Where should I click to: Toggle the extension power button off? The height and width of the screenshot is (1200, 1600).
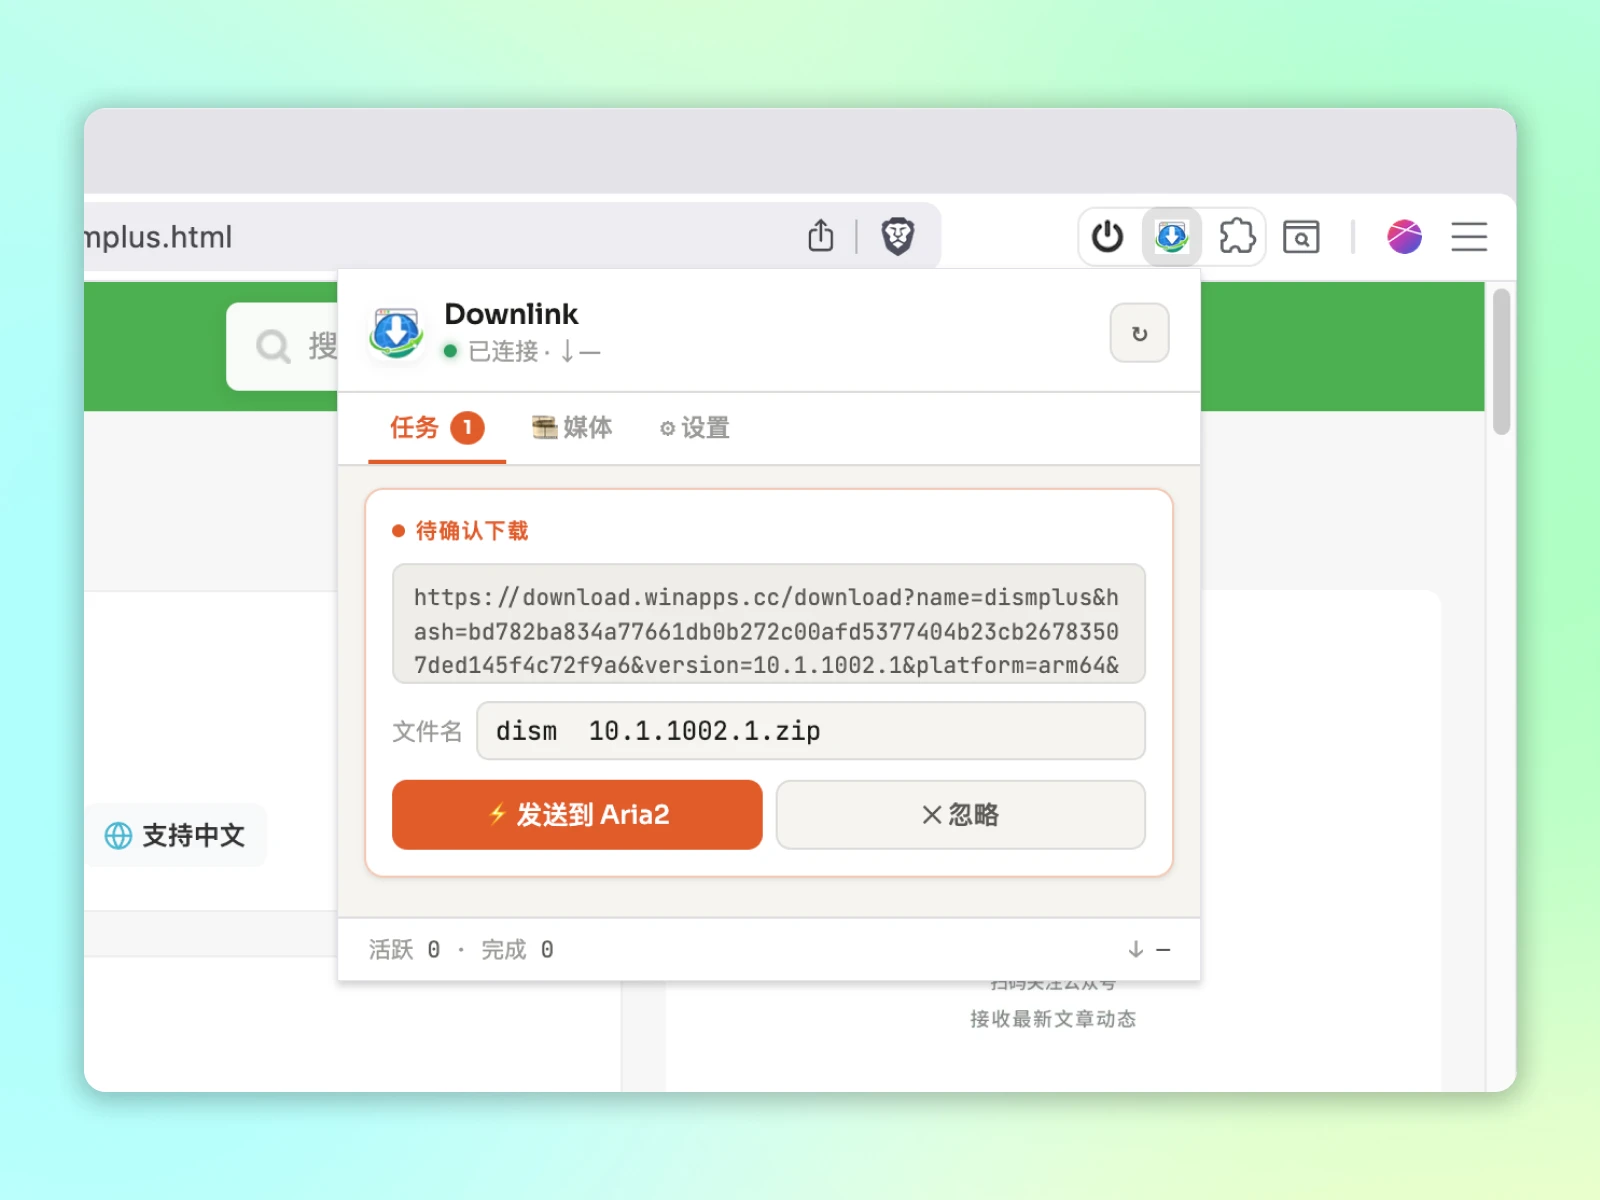1106,236
